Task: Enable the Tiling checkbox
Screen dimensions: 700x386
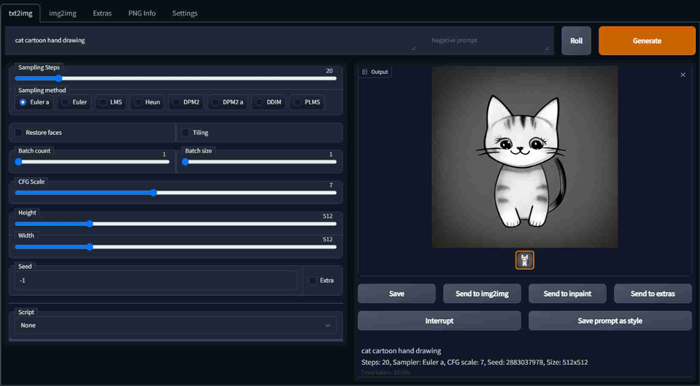Action: point(185,133)
